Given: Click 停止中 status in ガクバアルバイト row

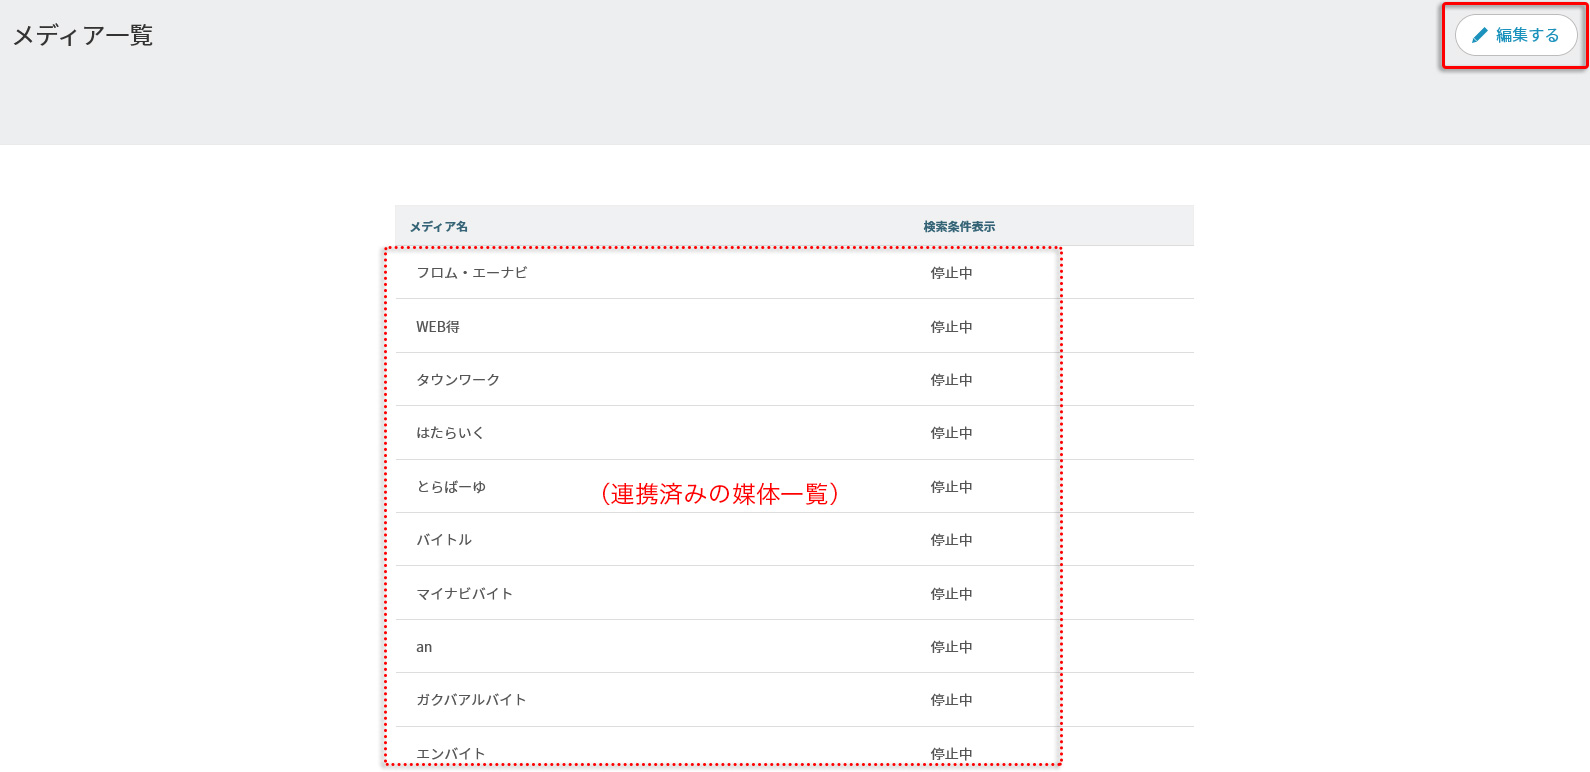Looking at the screenshot, I should pyautogui.click(x=951, y=700).
